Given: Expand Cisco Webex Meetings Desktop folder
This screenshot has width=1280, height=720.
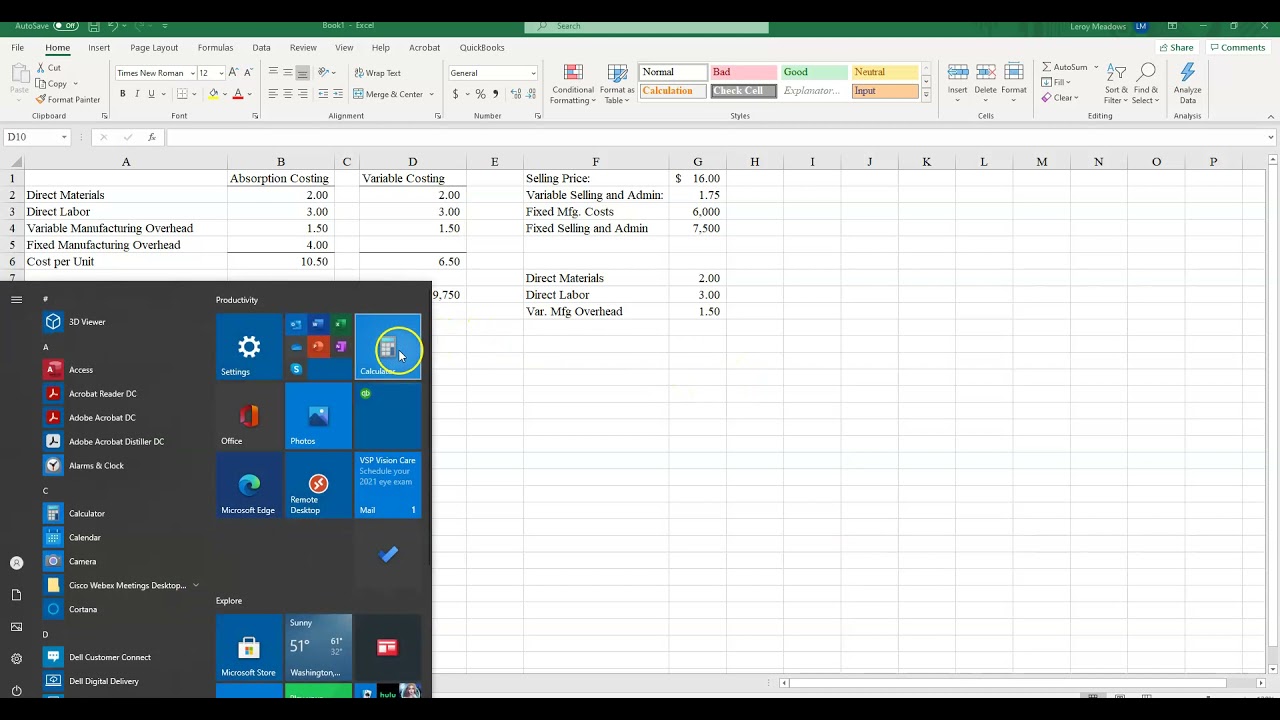Looking at the screenshot, I should pos(196,585).
